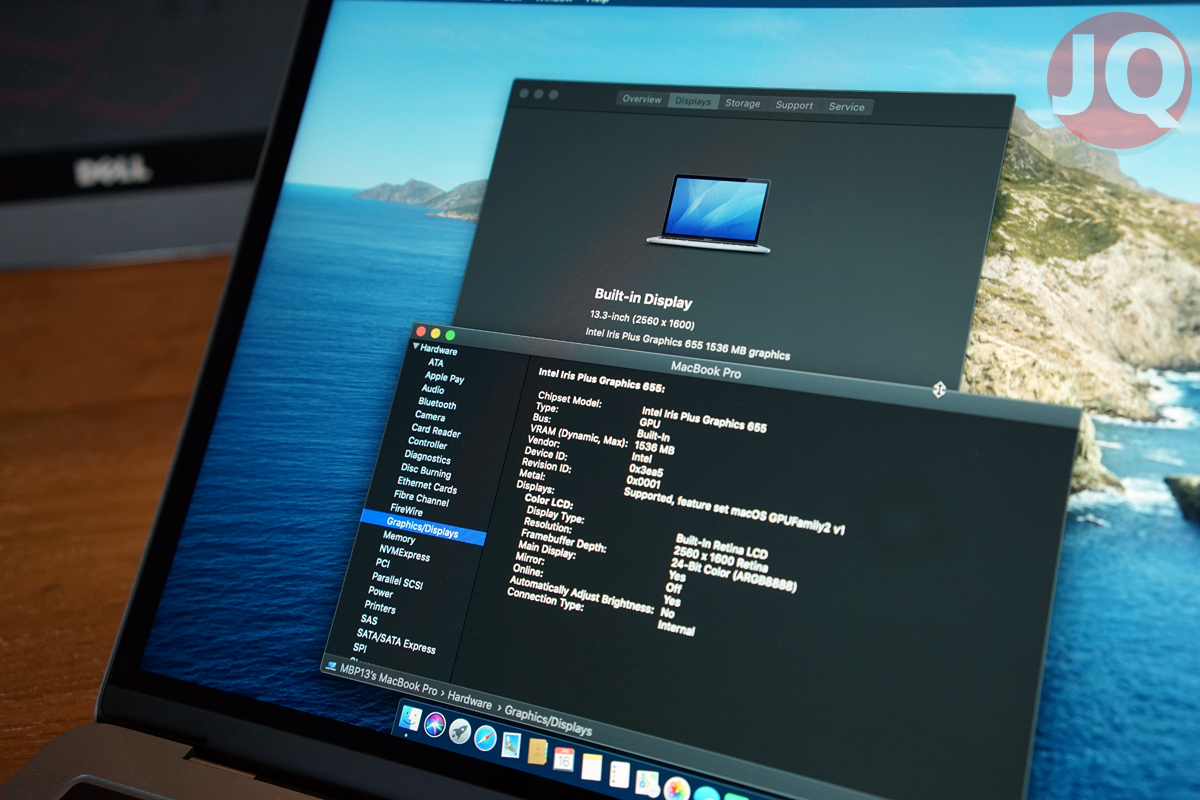Screen dimensions: 1200x800
Task: Open the Reminders list icon in Dock
Action: (x=619, y=774)
